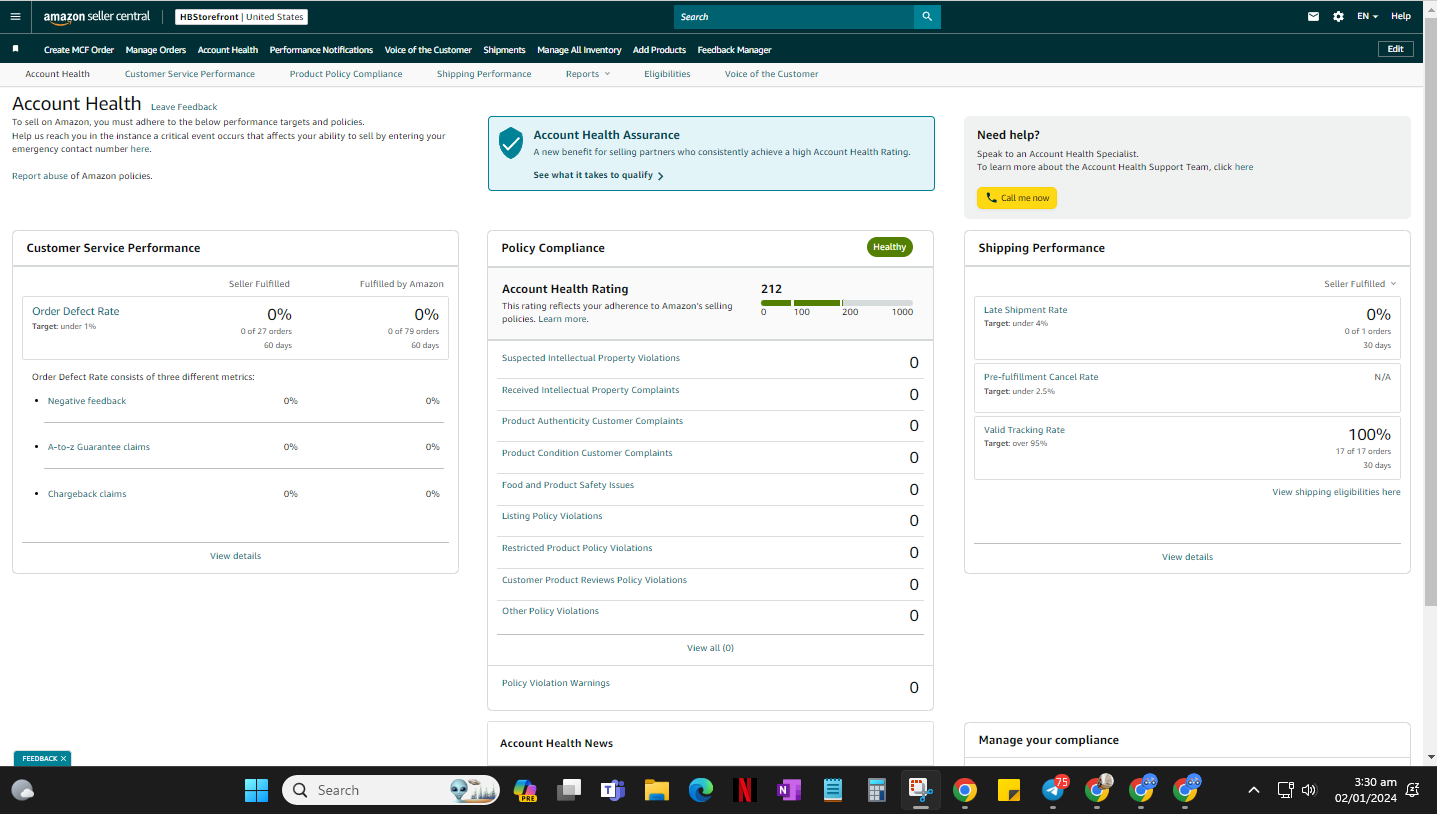This screenshot has width=1437, height=814.
Task: Close the FEEDBACK tab with its X
Action: point(63,759)
